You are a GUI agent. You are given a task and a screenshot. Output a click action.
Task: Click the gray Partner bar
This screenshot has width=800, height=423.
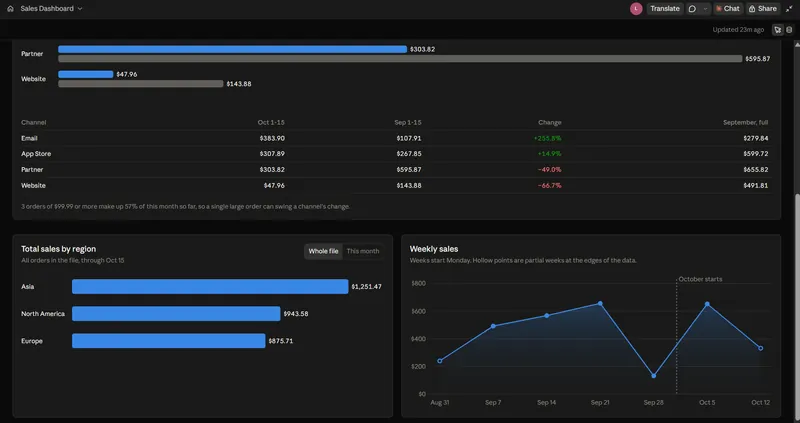tap(400, 59)
